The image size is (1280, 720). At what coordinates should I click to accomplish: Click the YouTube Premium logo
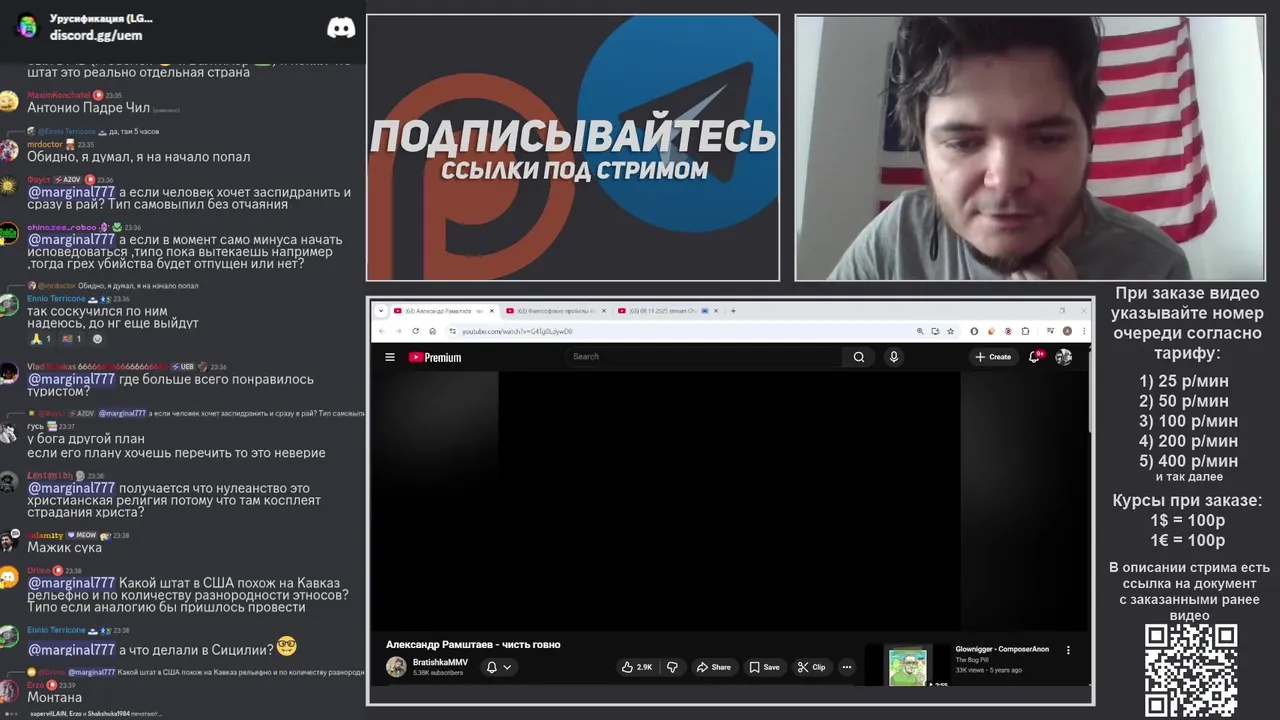435,357
